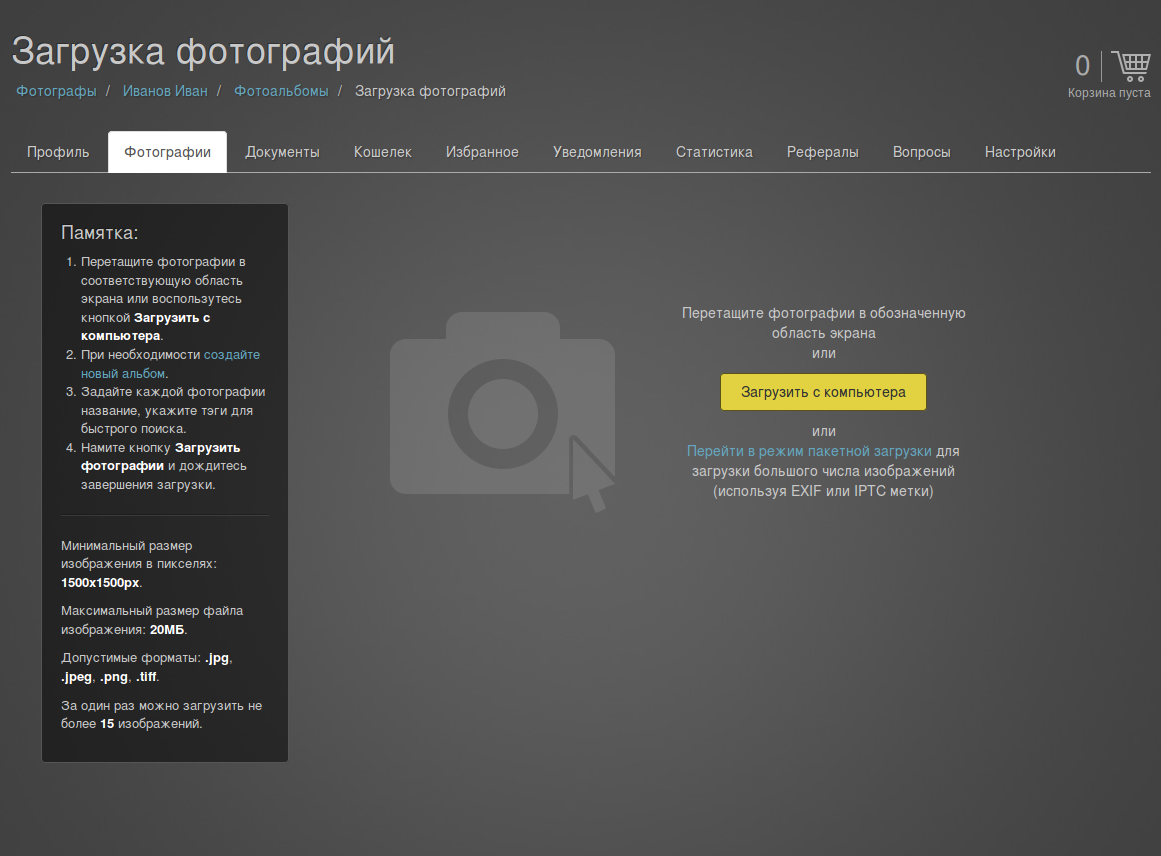Open the Профиль tab

coord(58,152)
